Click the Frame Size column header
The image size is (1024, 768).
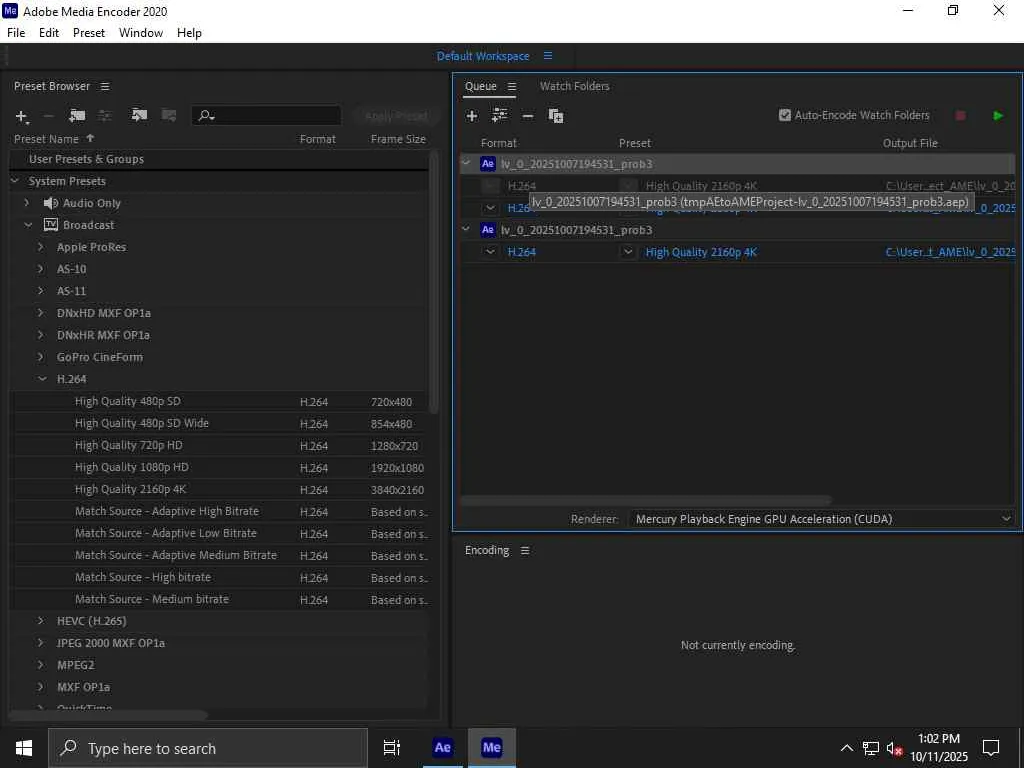click(398, 139)
